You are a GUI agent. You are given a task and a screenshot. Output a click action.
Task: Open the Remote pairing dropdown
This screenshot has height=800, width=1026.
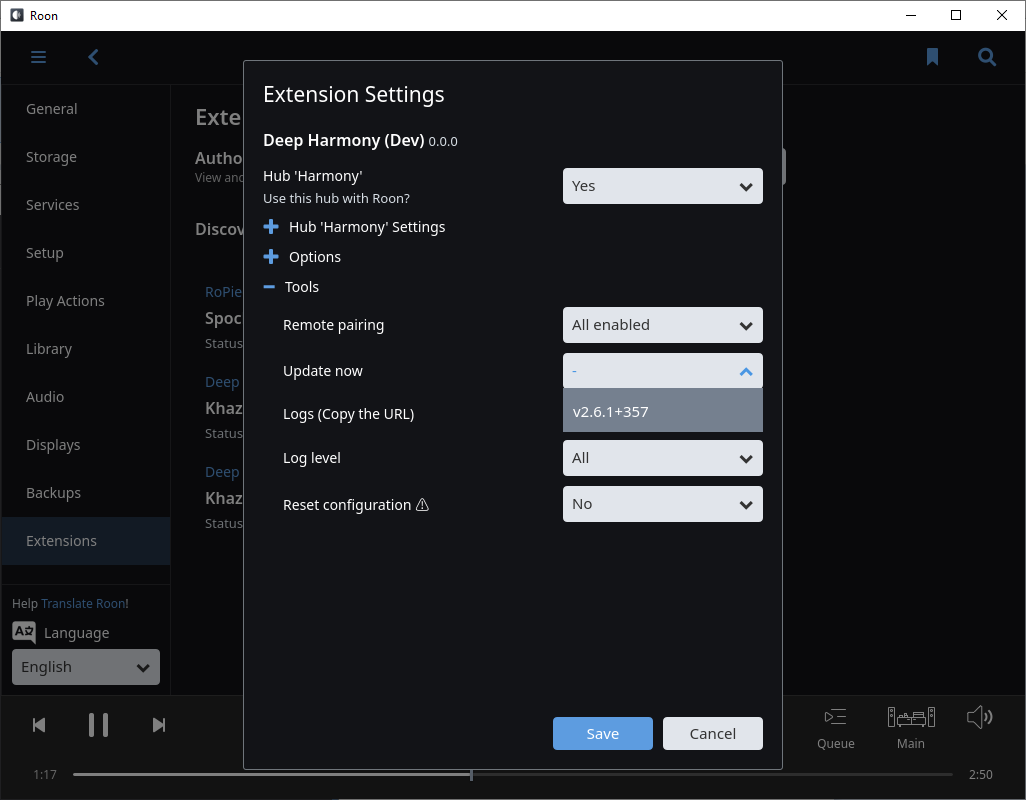pos(663,325)
